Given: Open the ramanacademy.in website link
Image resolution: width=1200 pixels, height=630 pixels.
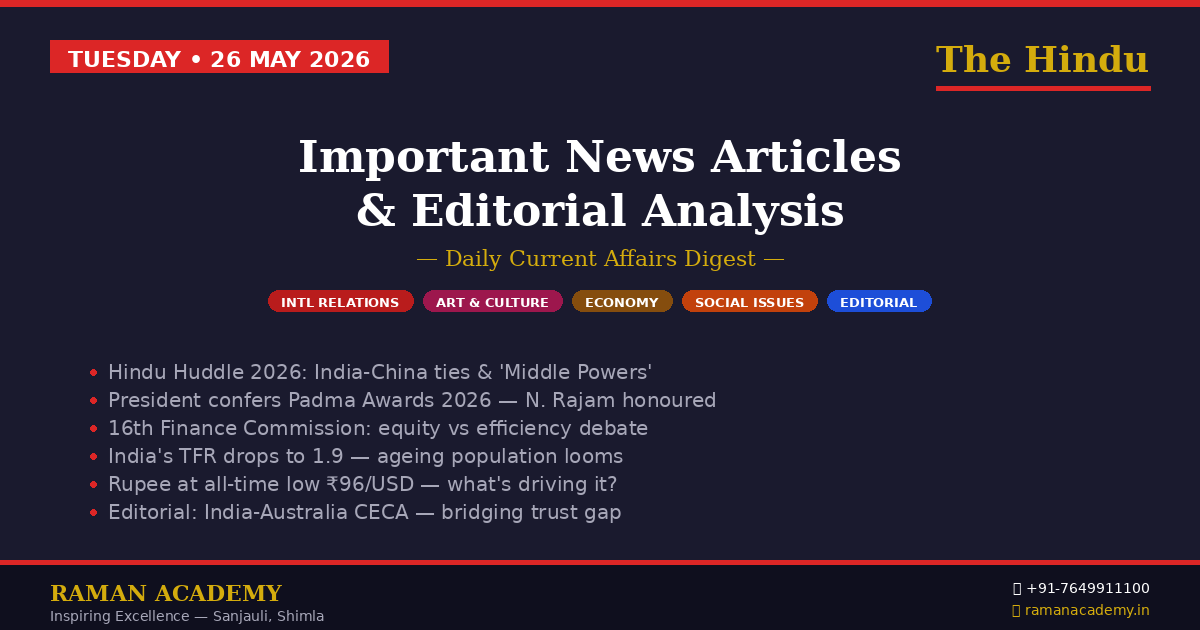Looking at the screenshot, I should point(1088,610).
